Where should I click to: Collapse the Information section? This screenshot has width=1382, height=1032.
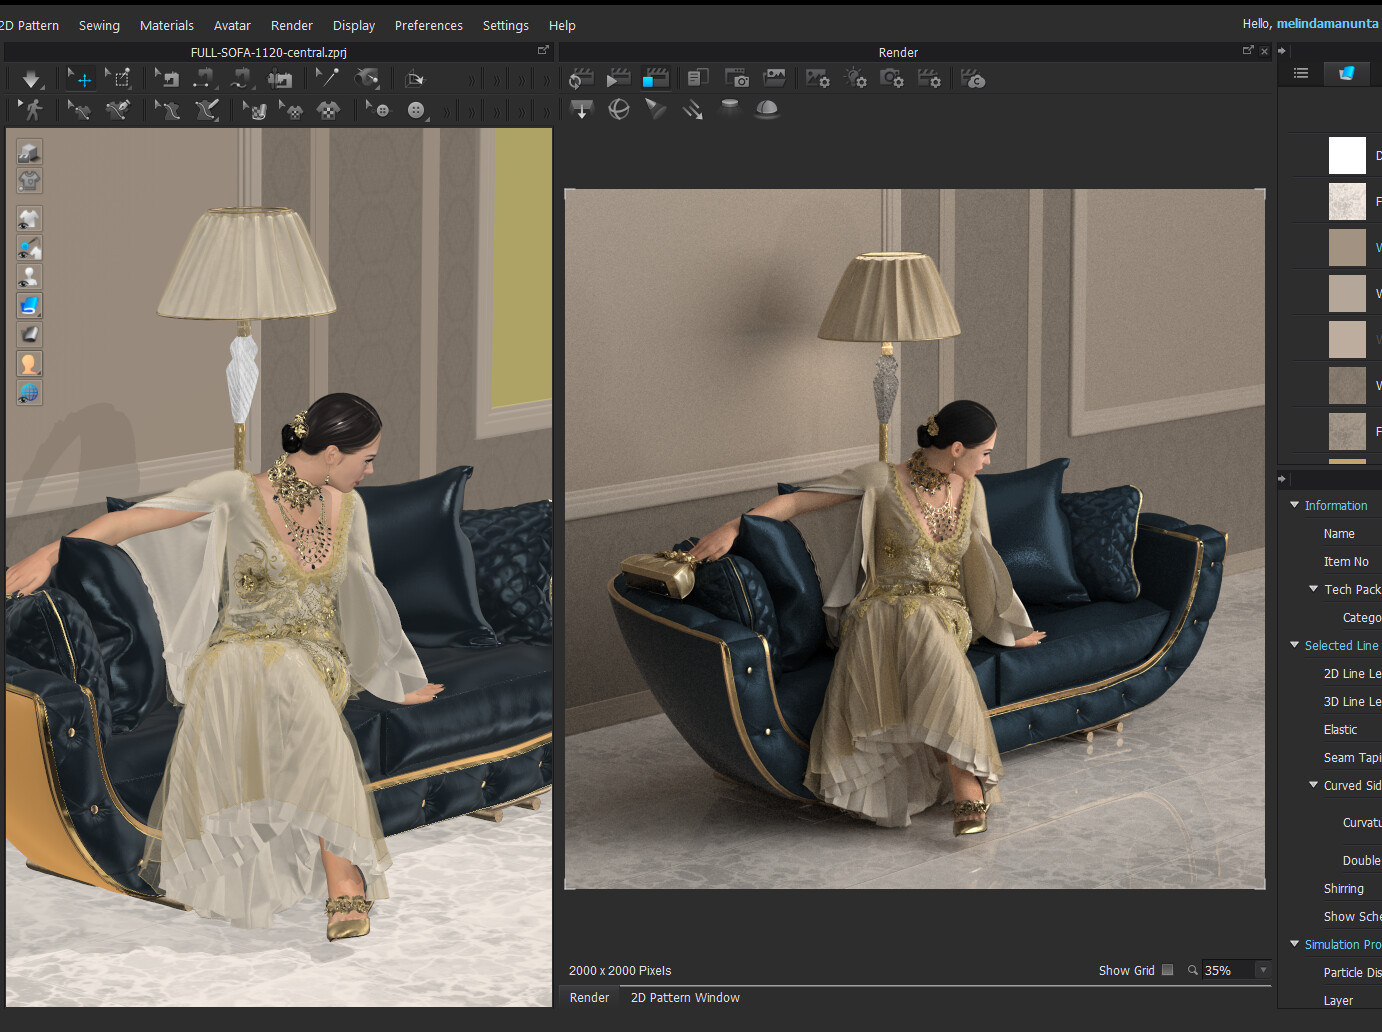point(1294,506)
